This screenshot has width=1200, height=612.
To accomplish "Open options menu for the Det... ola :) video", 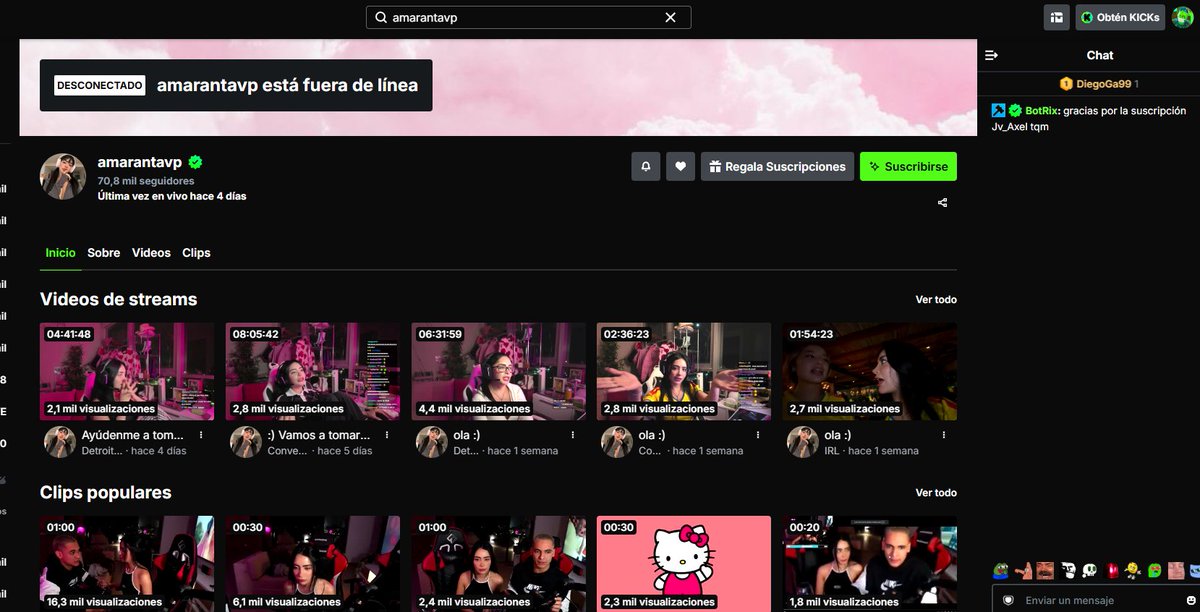I will pos(573,436).
